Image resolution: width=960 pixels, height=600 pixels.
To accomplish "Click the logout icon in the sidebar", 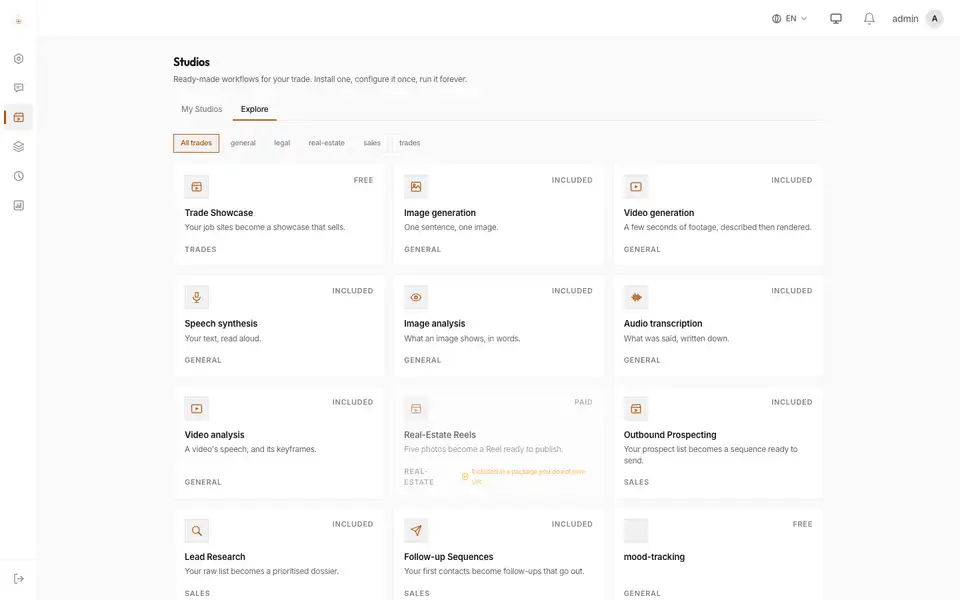I will pyautogui.click(x=18, y=579).
